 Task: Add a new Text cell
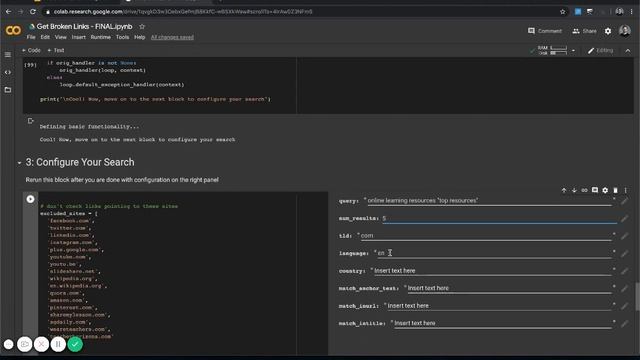tap(56, 50)
